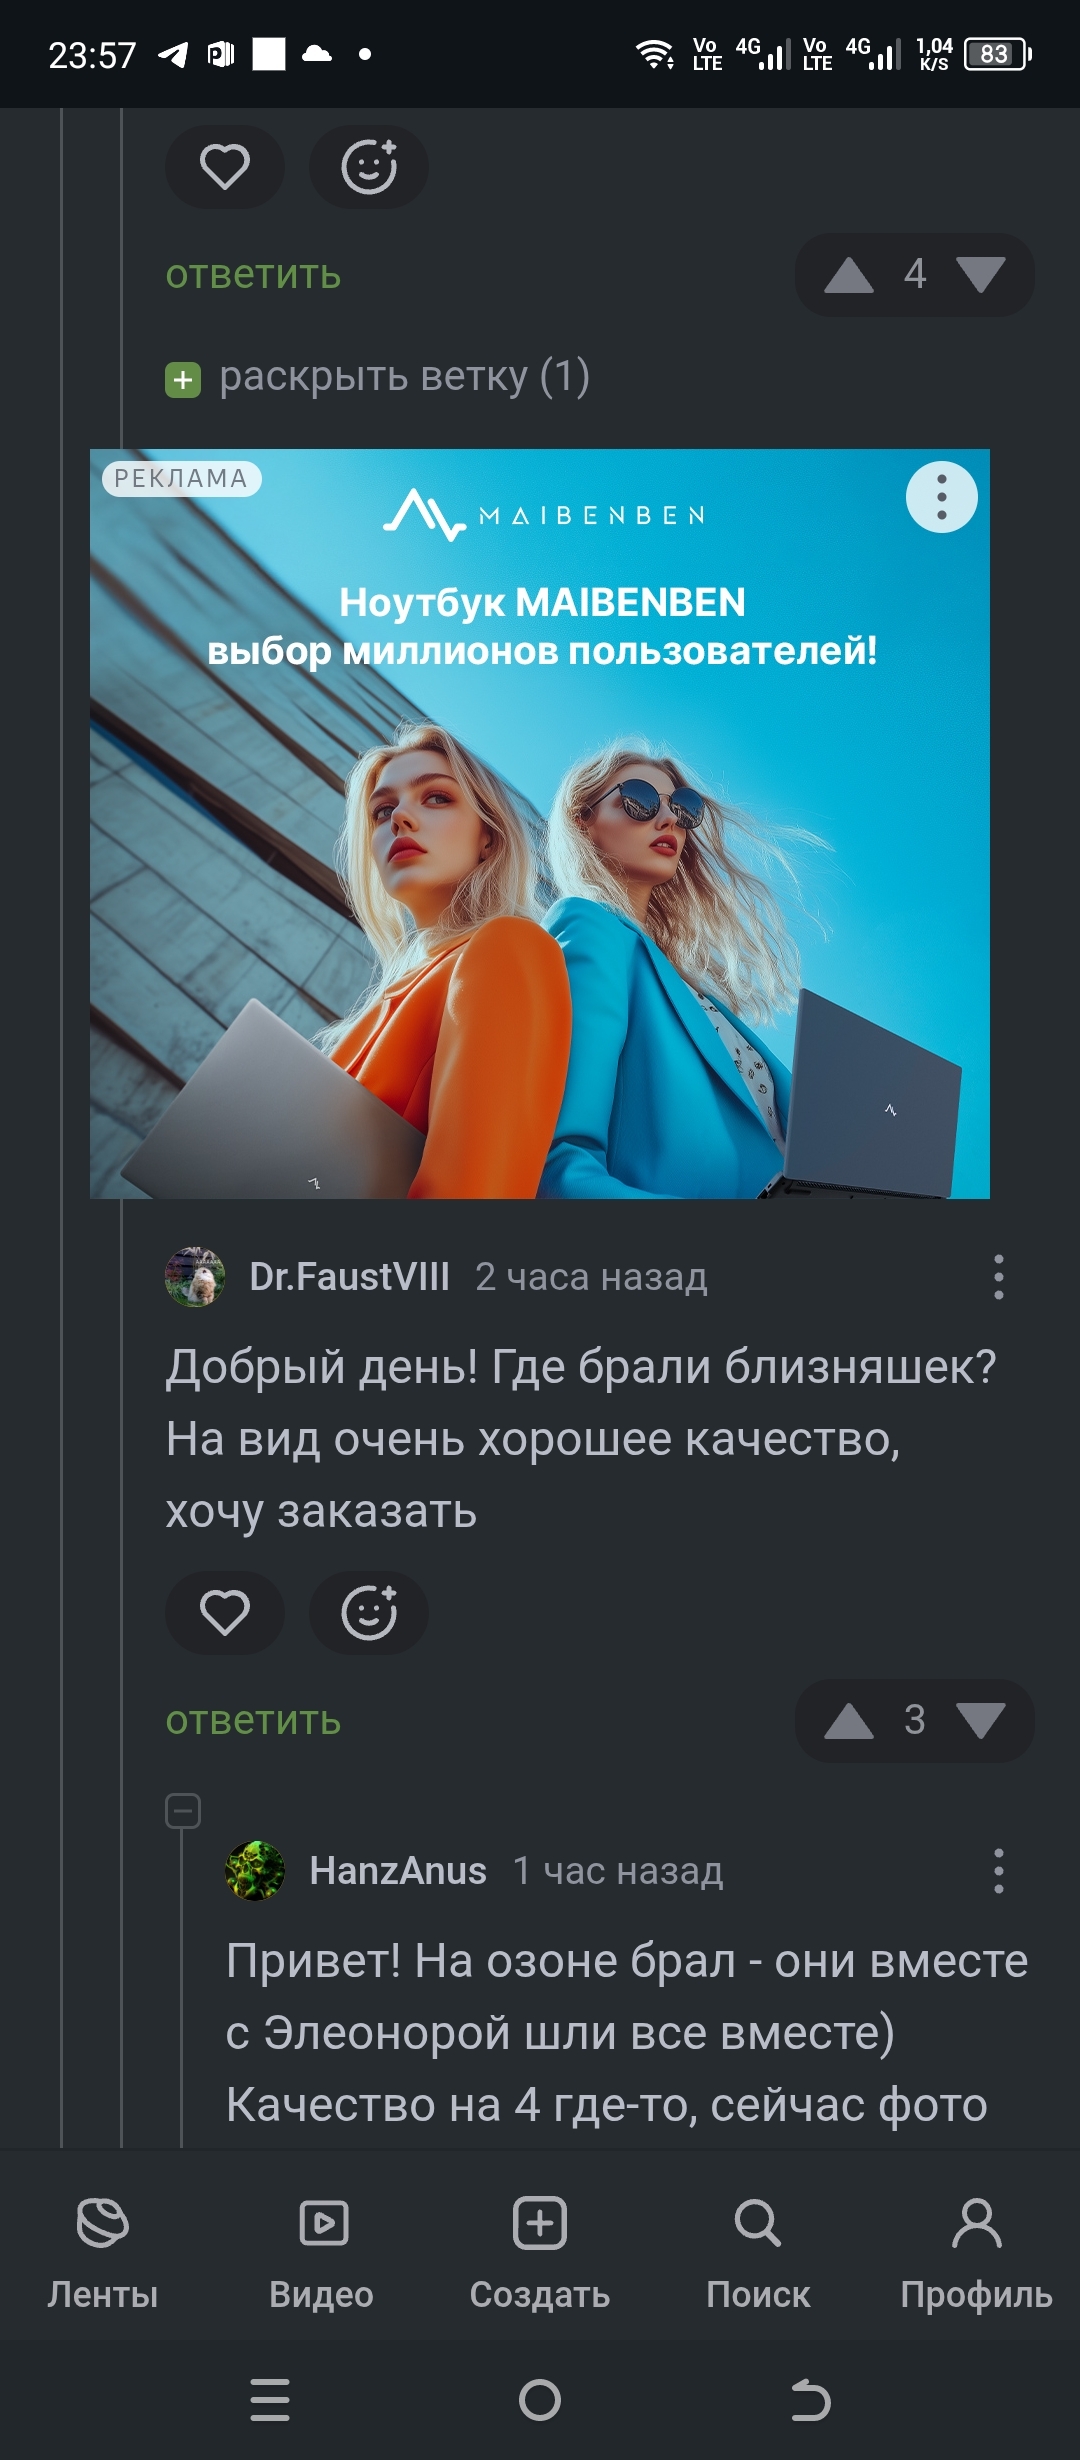Downvote the comment rated 4

coord(980,275)
